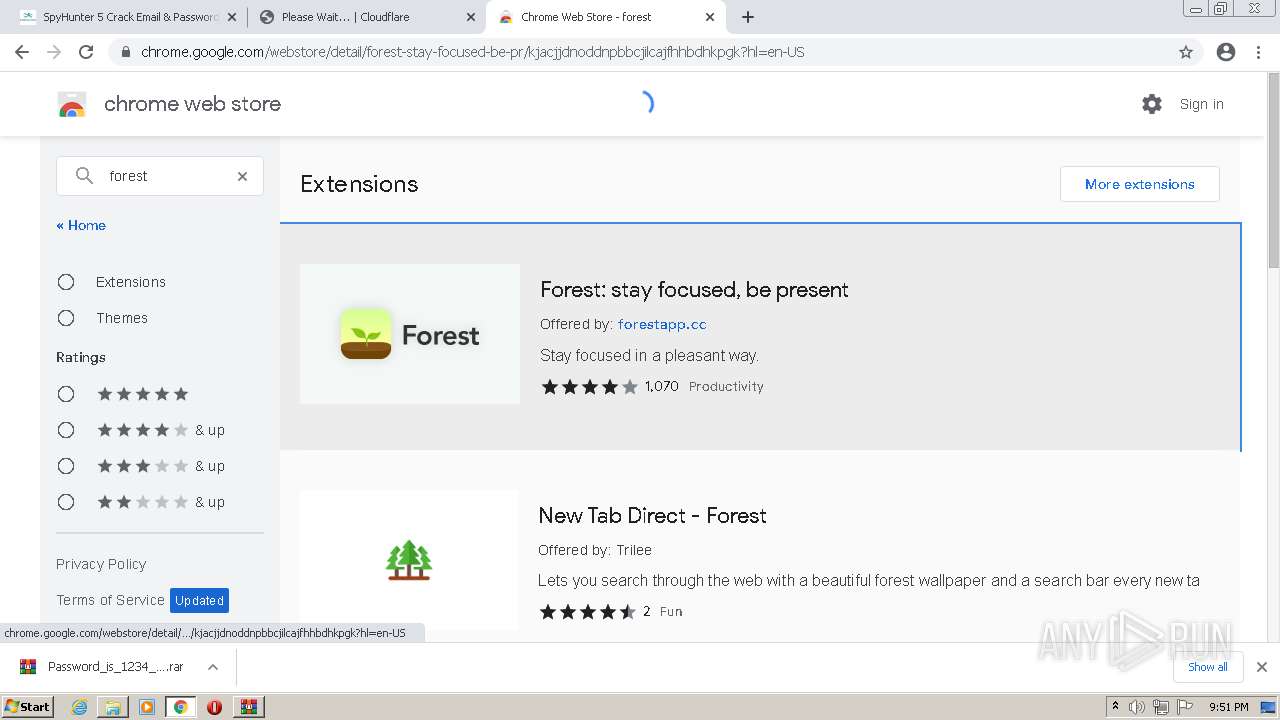
Task: Open the Windows Start menu
Action: 28,706
